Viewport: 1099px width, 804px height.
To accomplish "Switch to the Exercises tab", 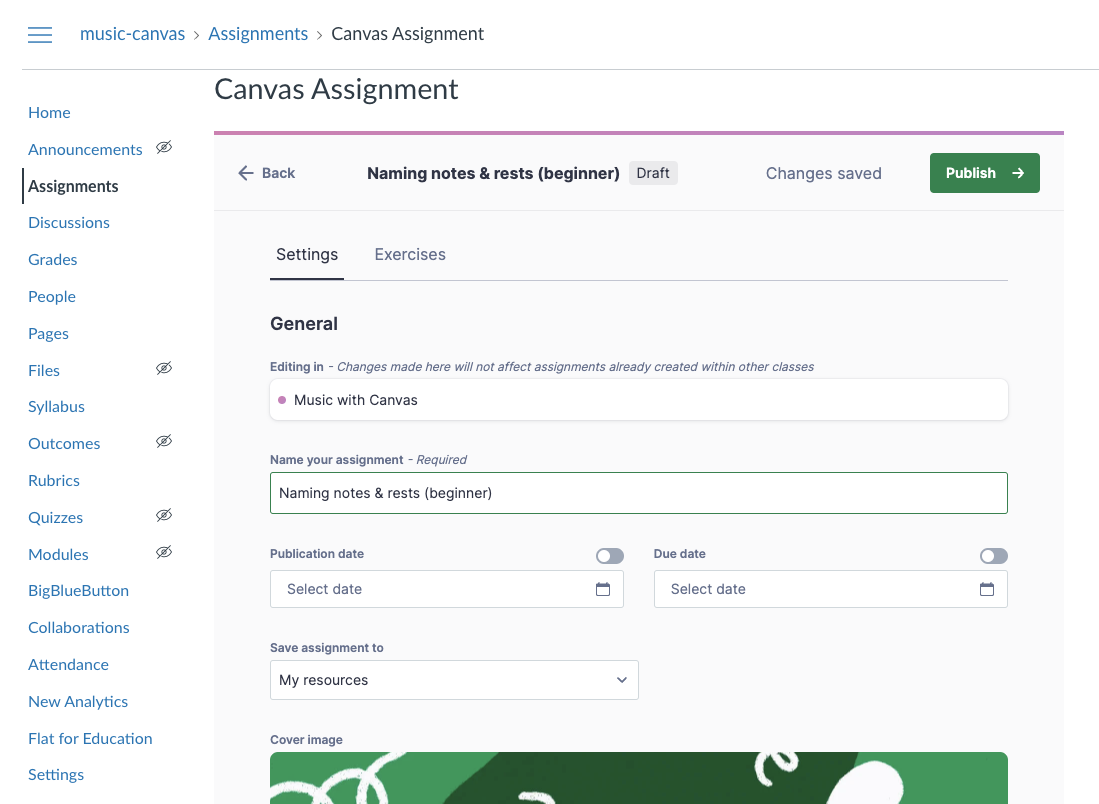I will [409, 254].
